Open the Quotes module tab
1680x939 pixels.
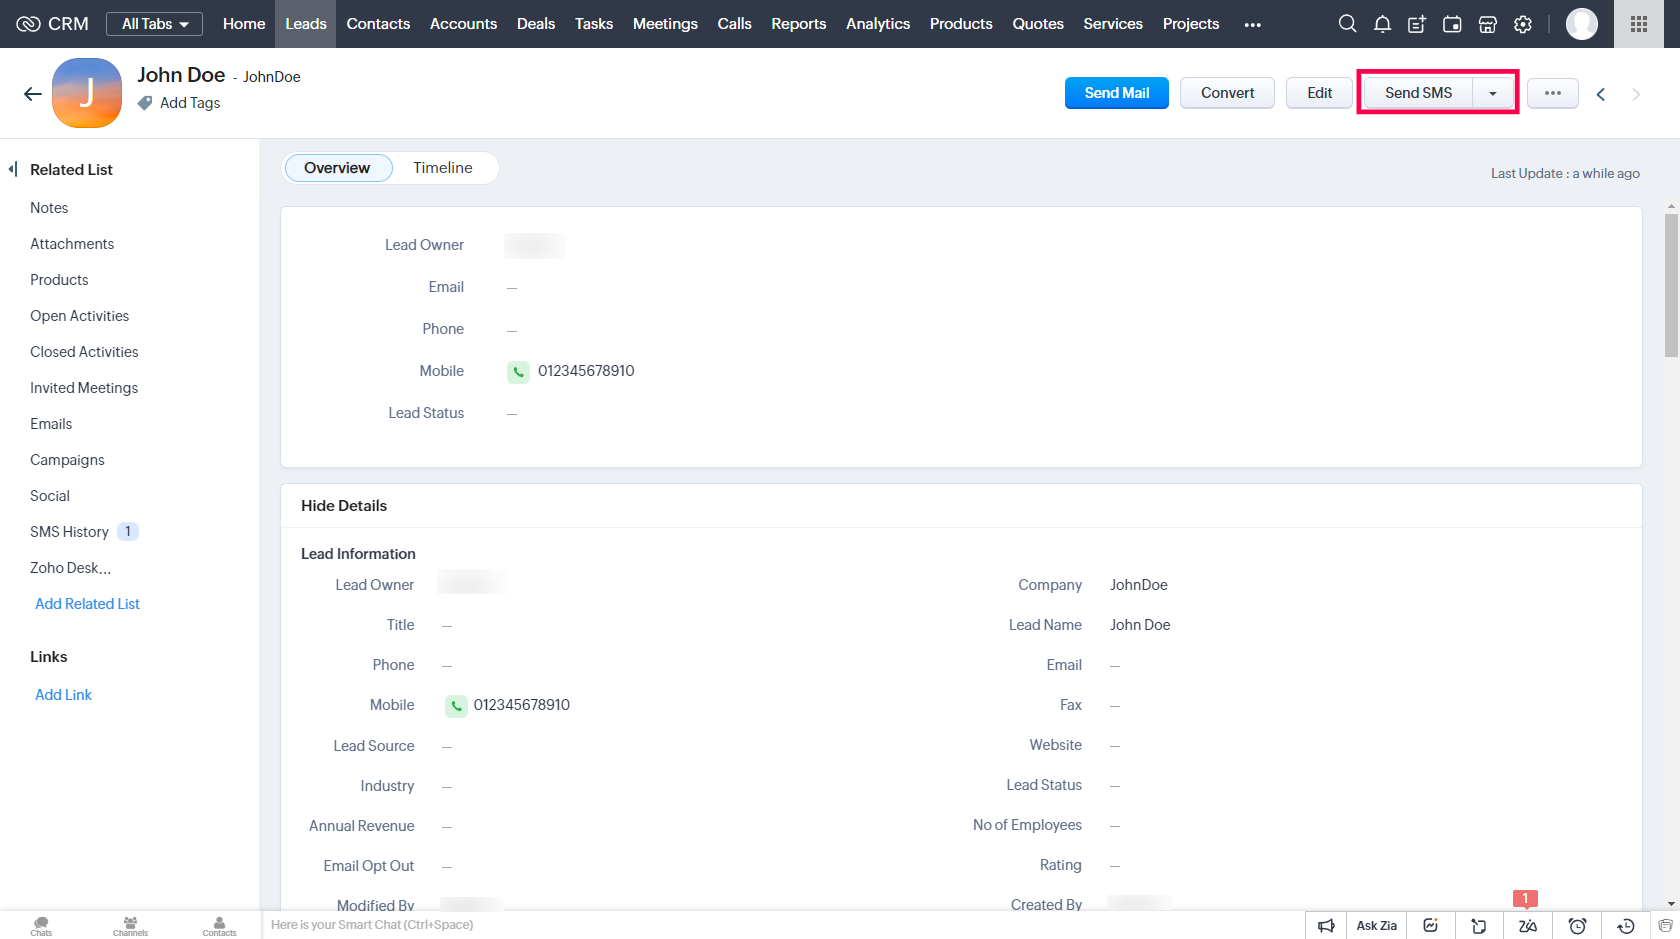point(1038,24)
